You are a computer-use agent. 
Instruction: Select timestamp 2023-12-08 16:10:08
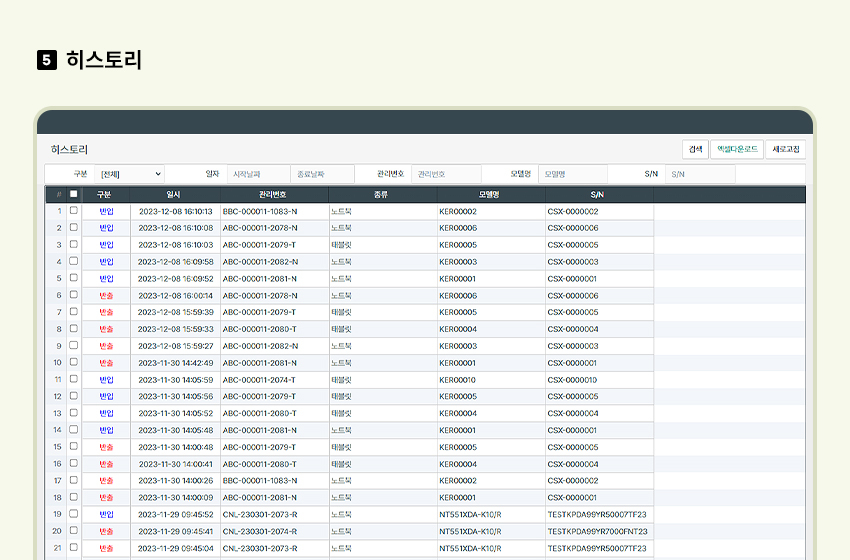point(176,228)
